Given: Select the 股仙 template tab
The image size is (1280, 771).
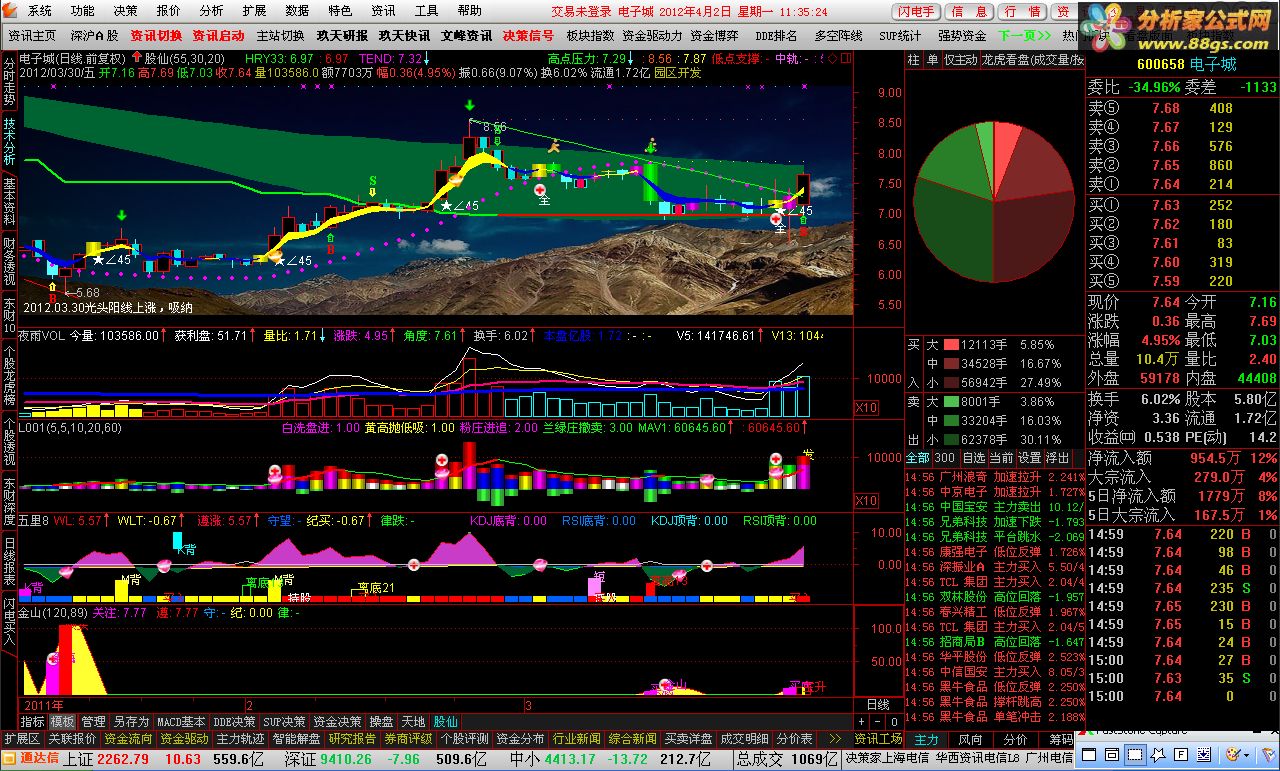Looking at the screenshot, I should coord(445,721).
